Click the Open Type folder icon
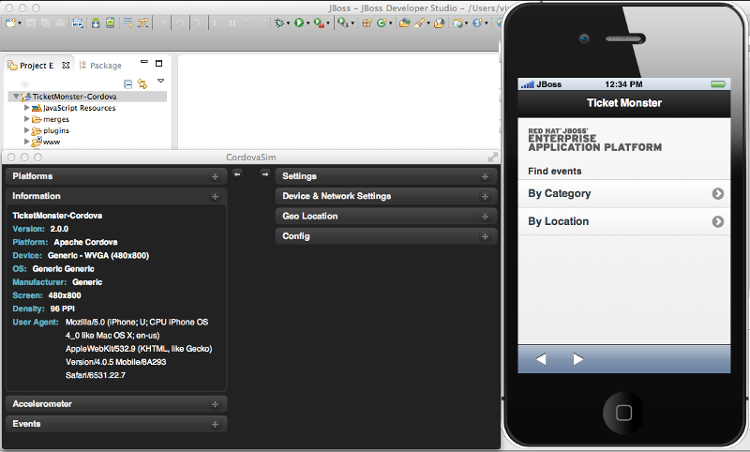Image resolution: width=750 pixels, height=452 pixels. 405,22
